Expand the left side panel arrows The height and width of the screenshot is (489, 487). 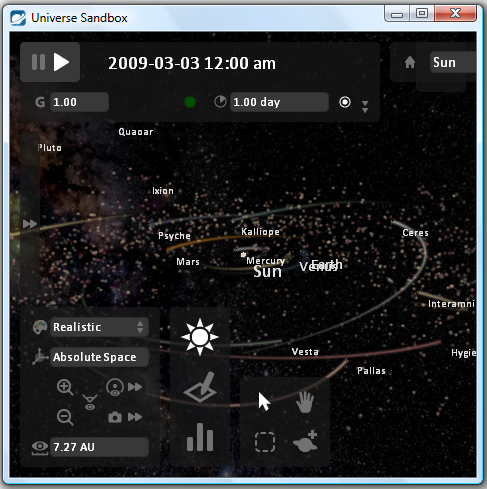coord(30,224)
